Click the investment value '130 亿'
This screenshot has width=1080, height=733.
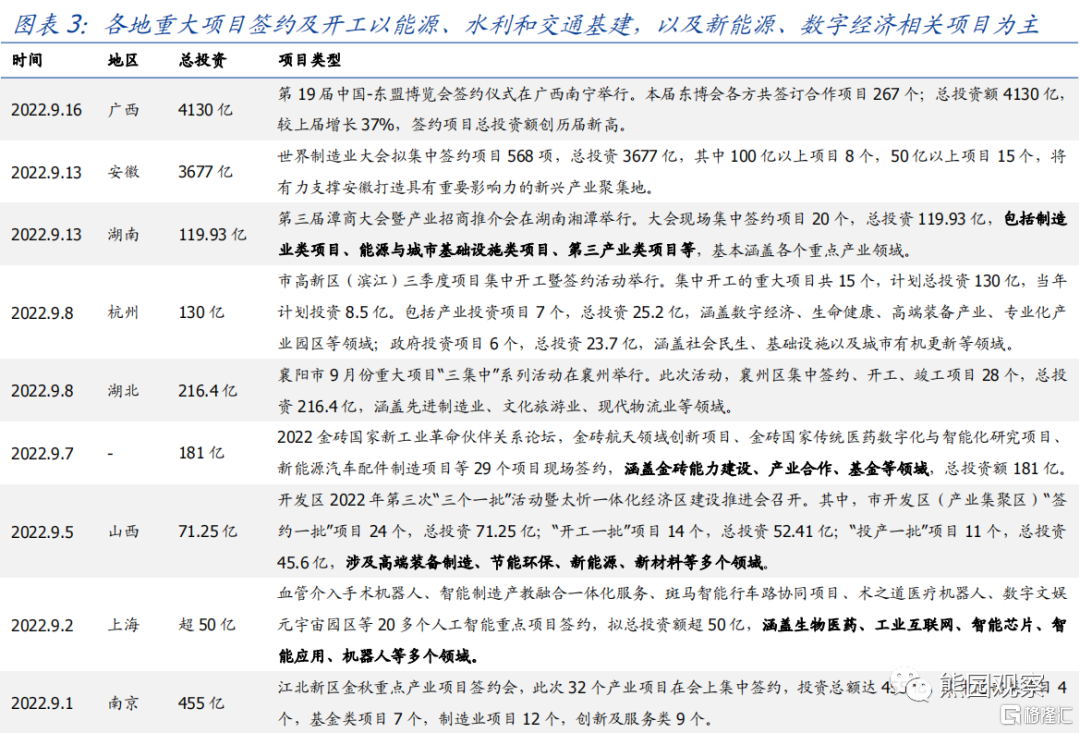pyautogui.click(x=201, y=313)
